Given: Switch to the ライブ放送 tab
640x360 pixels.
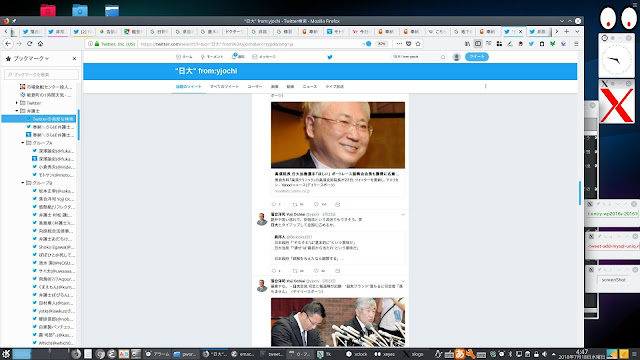Looking at the screenshot, I should 334,87.
